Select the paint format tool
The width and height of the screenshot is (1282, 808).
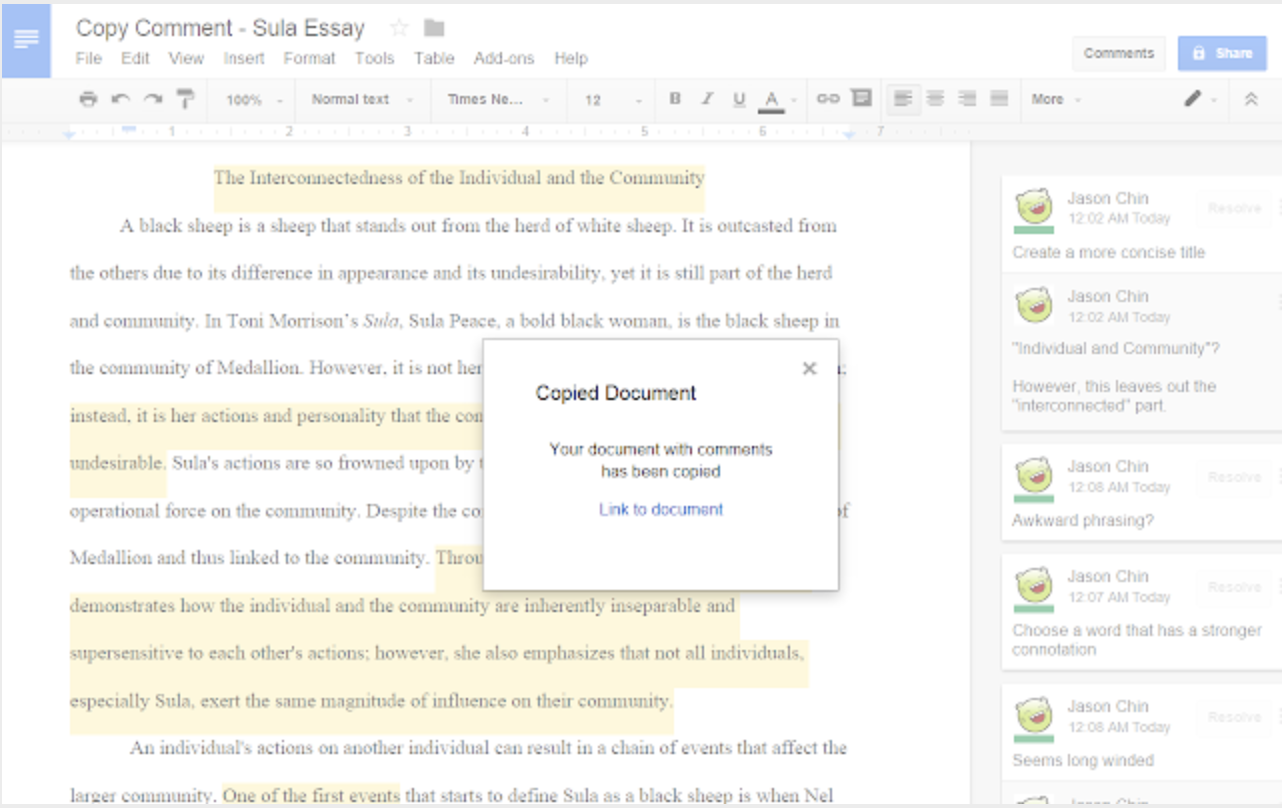[x=185, y=99]
